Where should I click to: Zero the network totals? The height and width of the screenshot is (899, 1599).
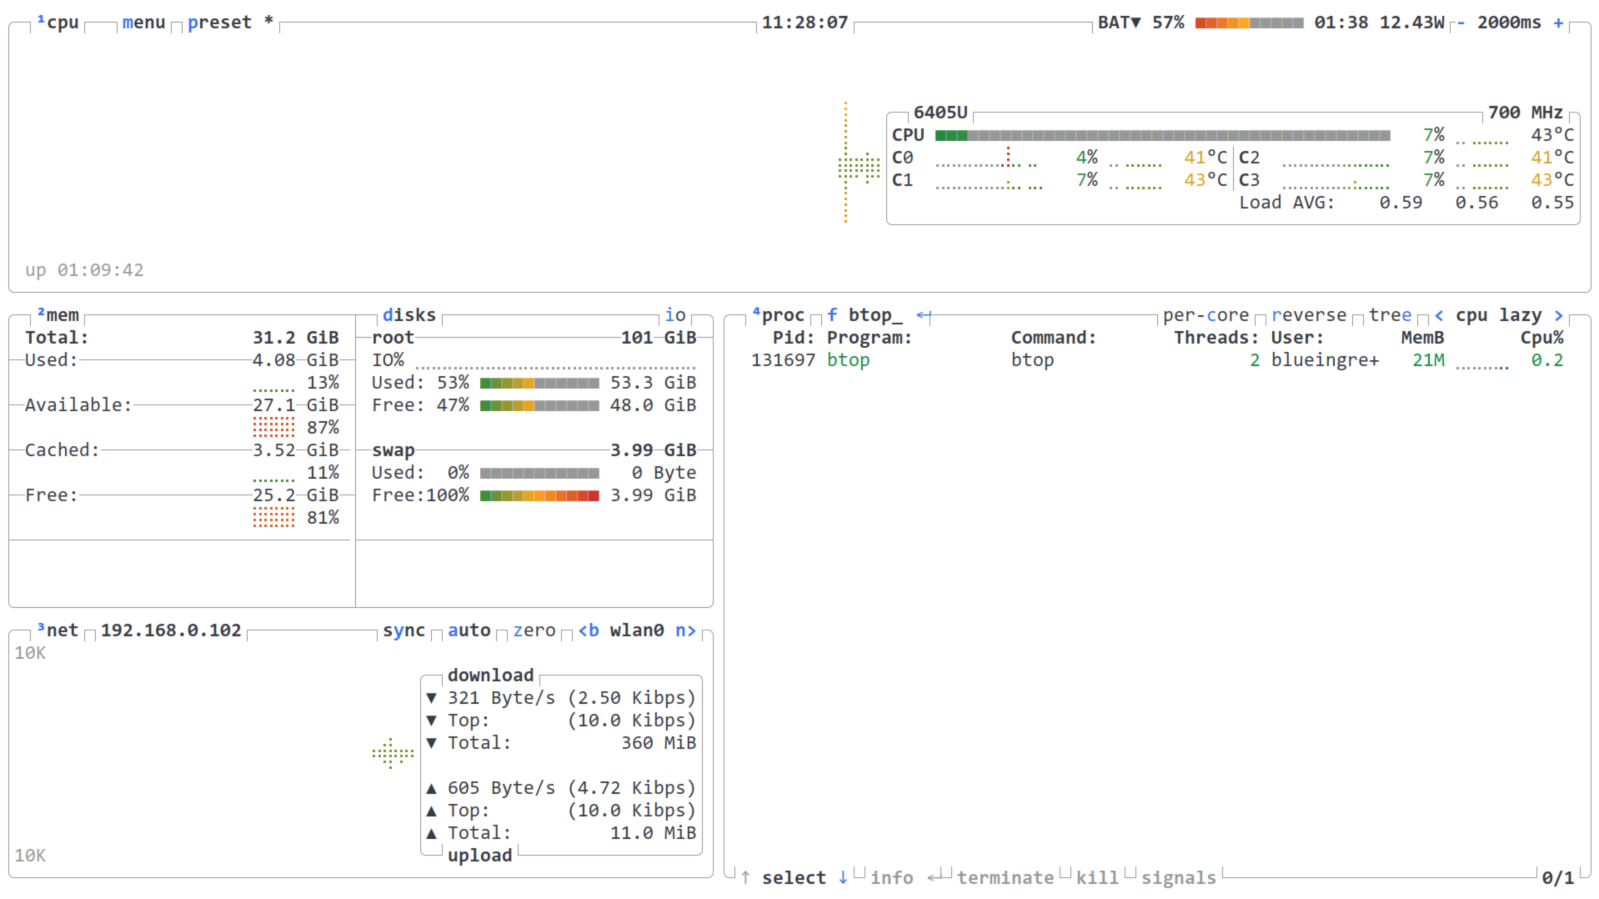534,630
